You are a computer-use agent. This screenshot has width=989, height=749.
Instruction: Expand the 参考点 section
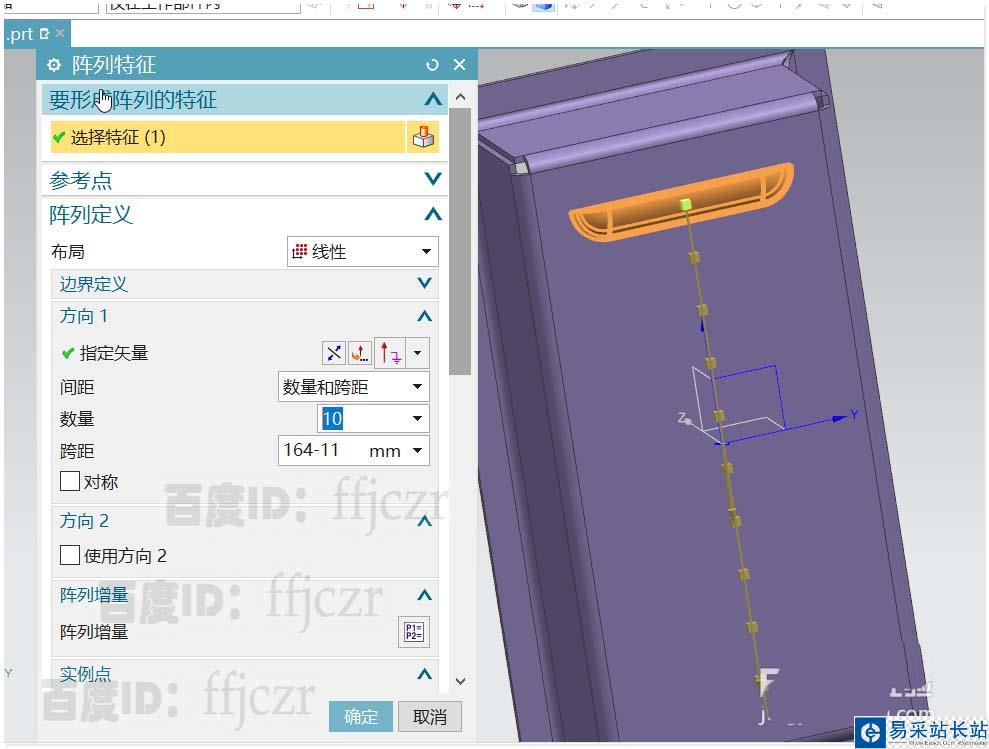coord(433,179)
